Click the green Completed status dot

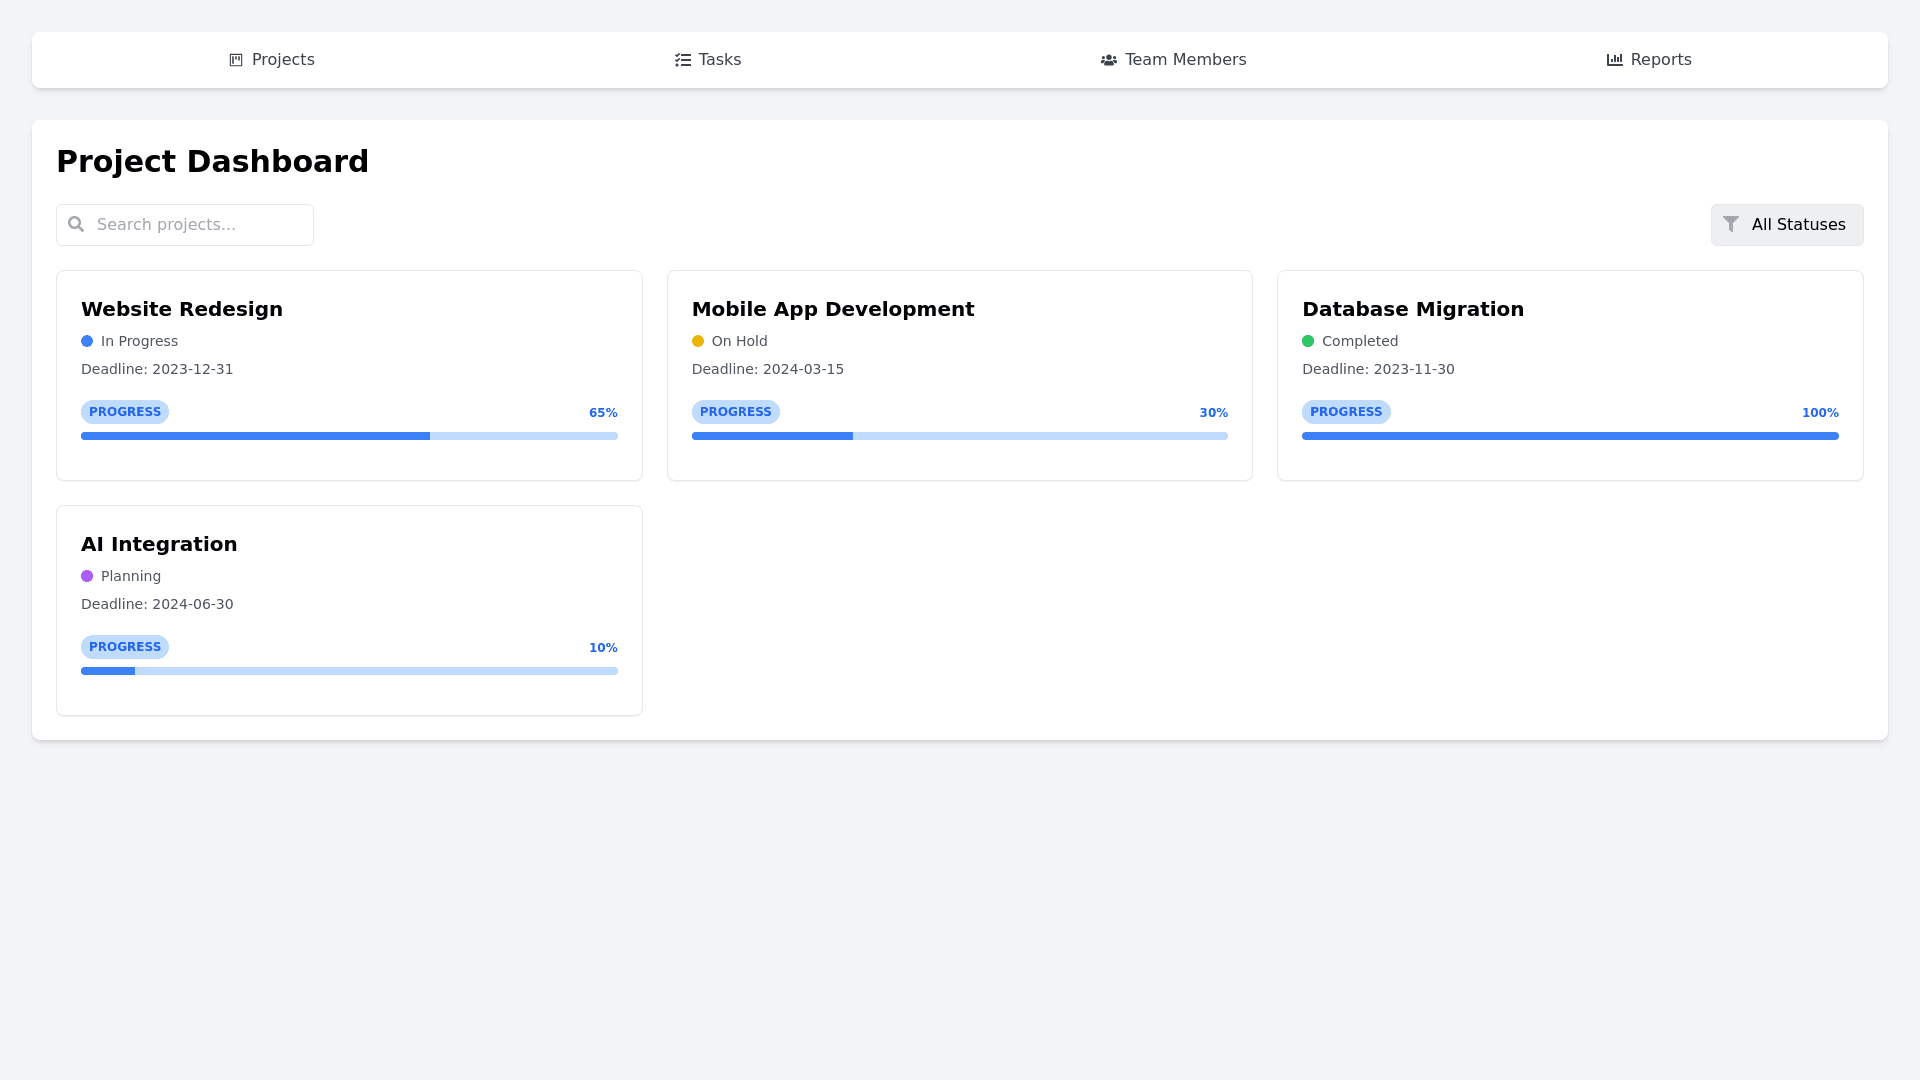1308,341
